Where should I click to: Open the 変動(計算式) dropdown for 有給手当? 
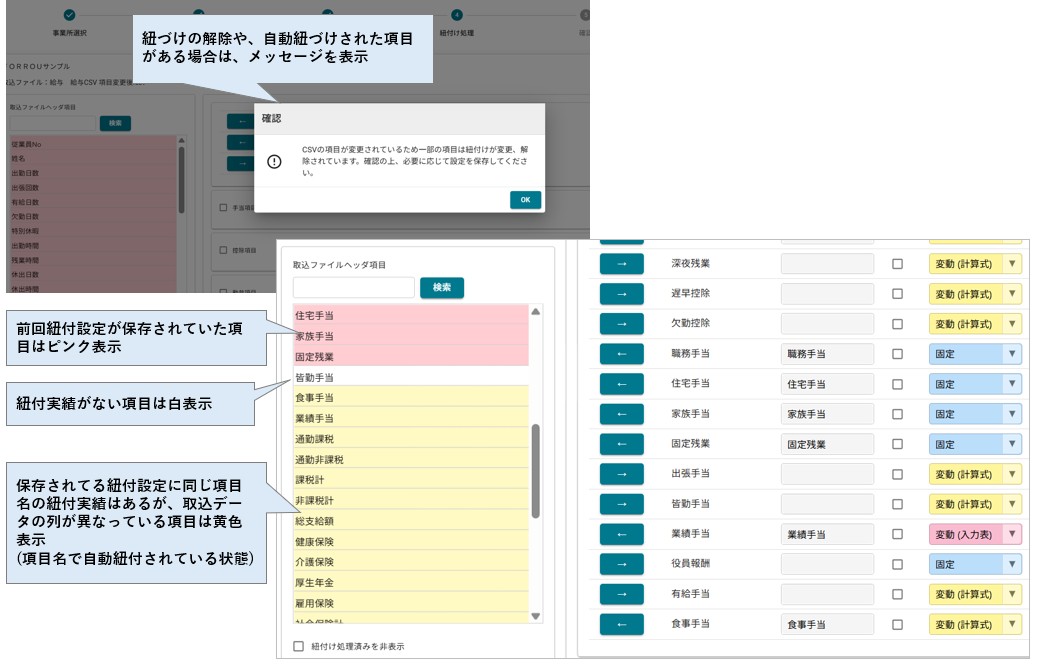click(x=975, y=594)
